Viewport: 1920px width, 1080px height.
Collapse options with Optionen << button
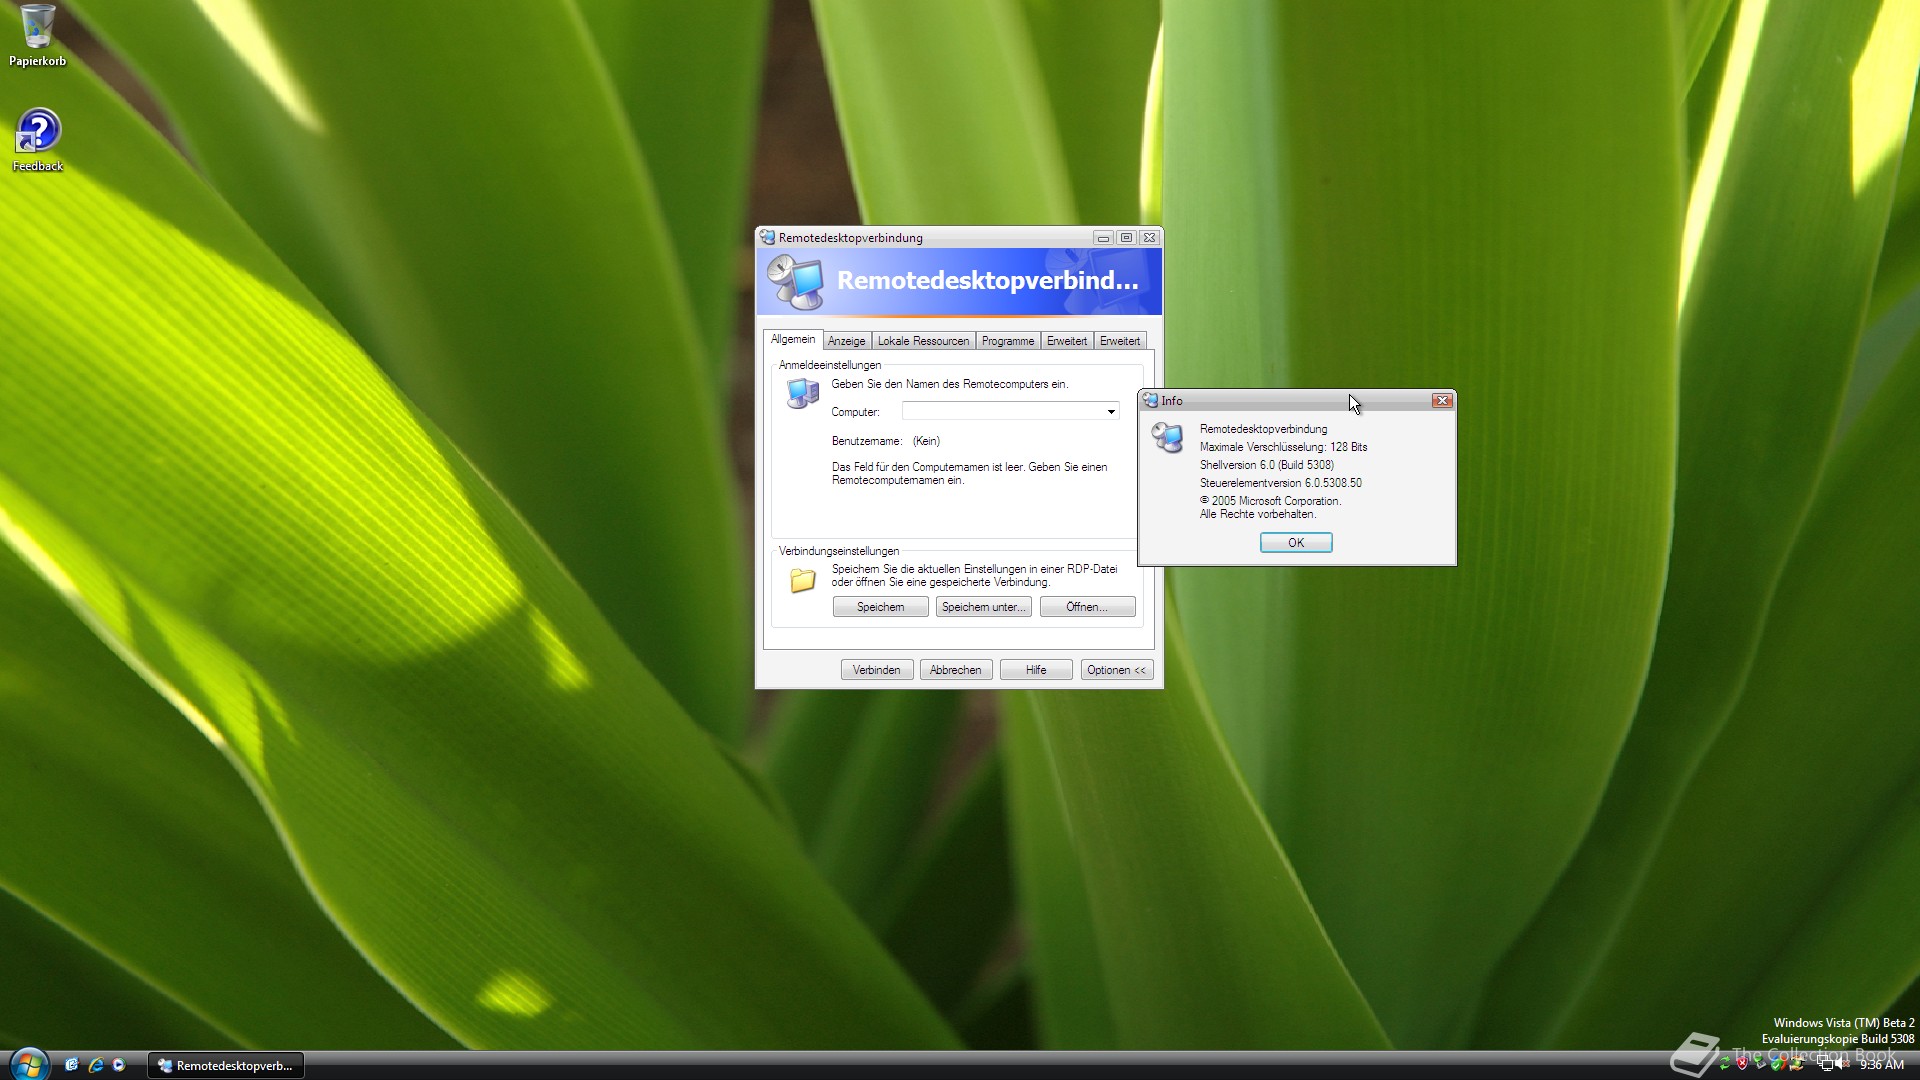click(1116, 670)
